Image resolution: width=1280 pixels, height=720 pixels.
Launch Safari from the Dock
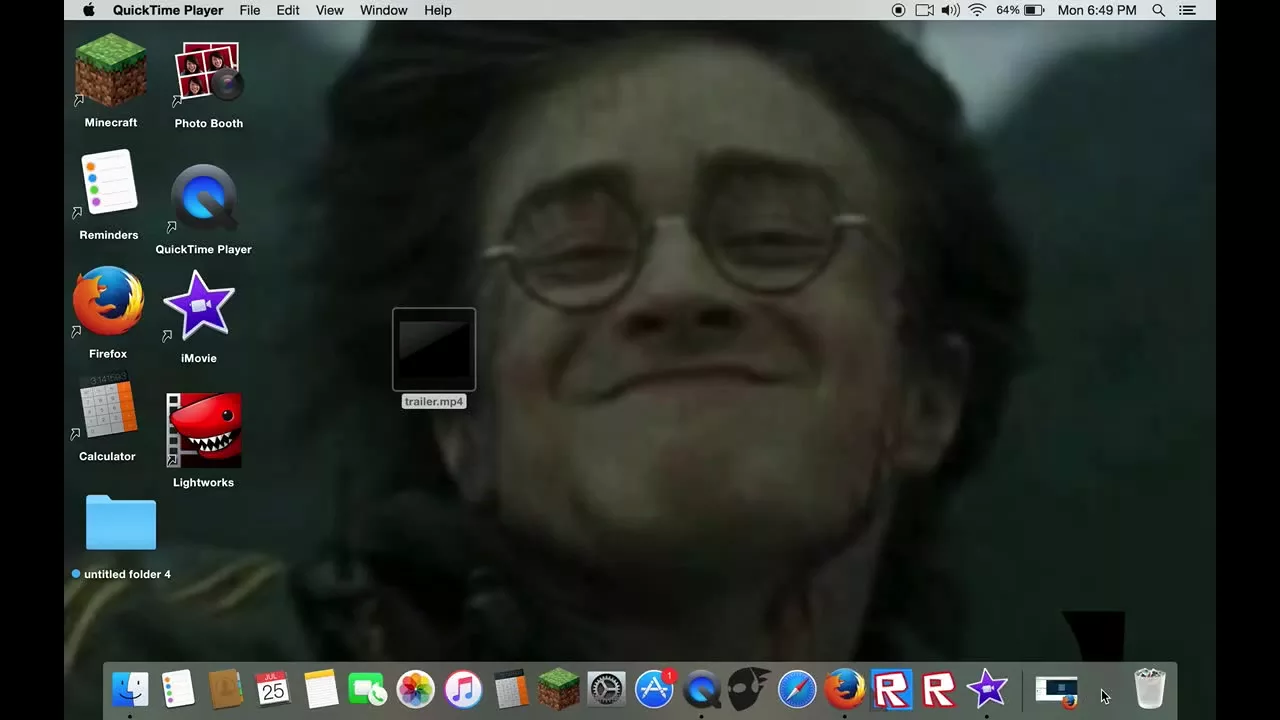[797, 689]
